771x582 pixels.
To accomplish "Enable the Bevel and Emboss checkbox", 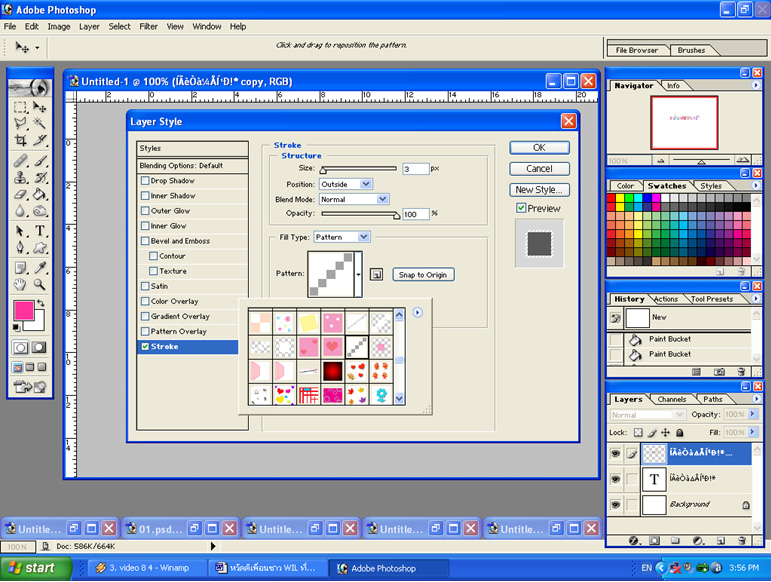I will coord(145,241).
